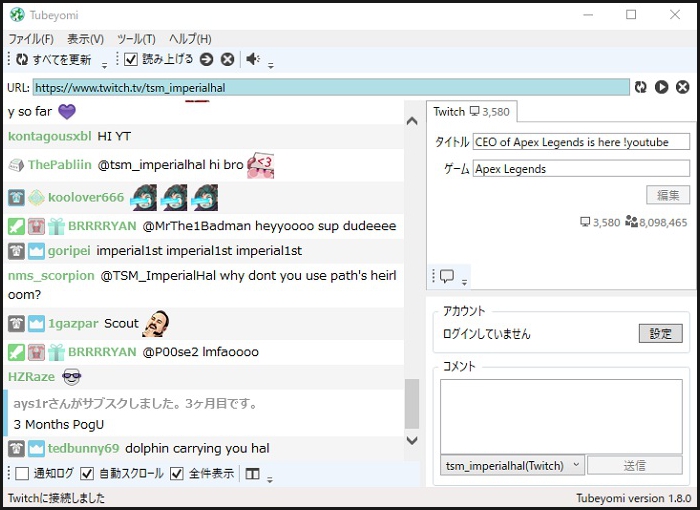Click the diamond badge beside koolover666
This screenshot has height=510, width=700.
[36, 197]
